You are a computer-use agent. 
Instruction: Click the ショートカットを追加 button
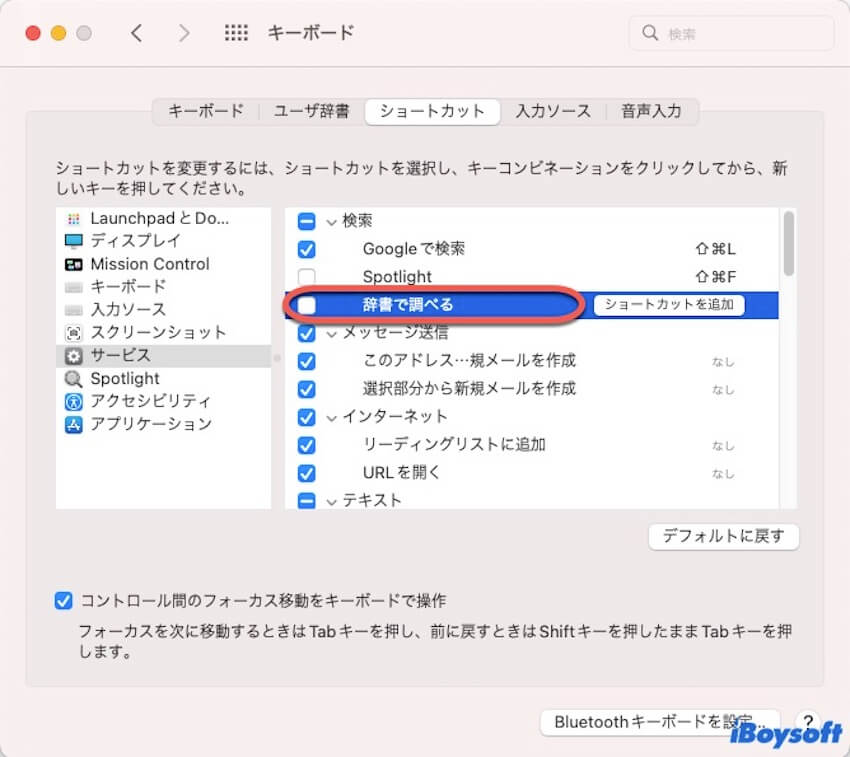click(669, 305)
